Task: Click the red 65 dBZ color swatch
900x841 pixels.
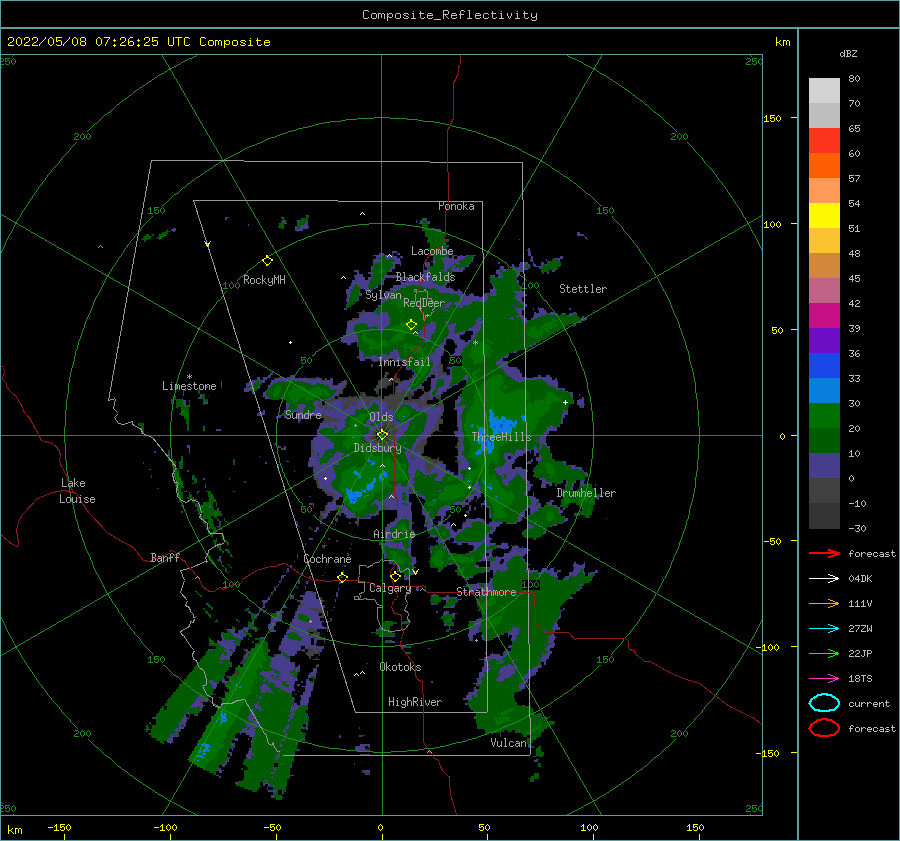Action: (824, 140)
